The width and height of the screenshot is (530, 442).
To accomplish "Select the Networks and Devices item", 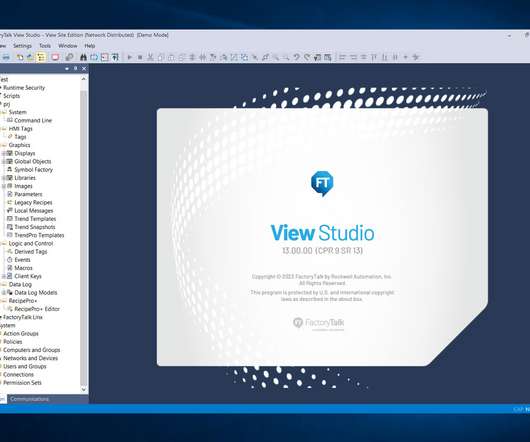I will (x=30, y=358).
